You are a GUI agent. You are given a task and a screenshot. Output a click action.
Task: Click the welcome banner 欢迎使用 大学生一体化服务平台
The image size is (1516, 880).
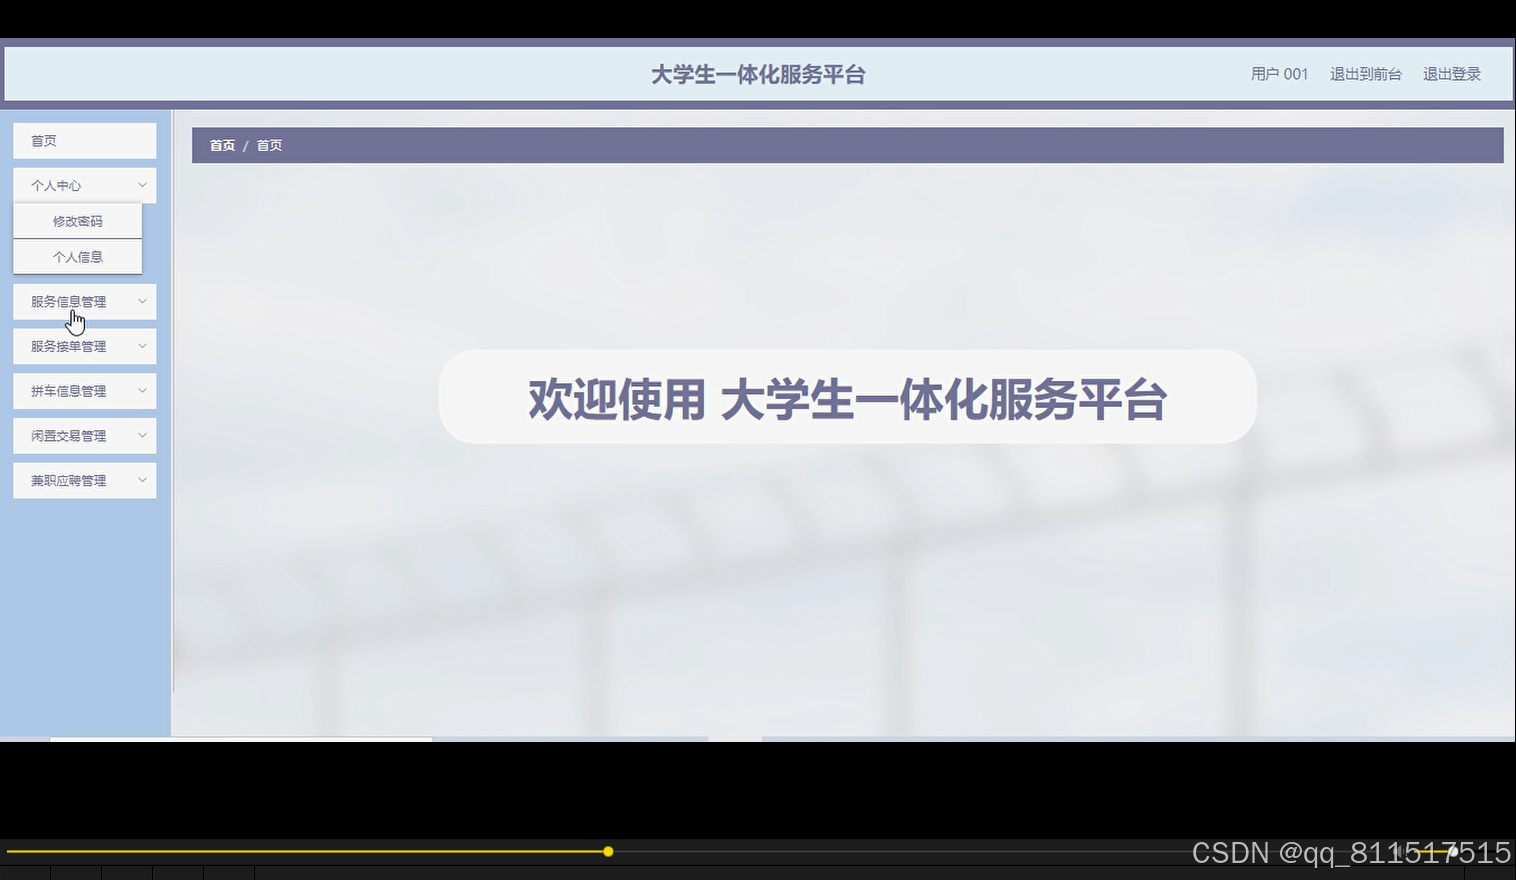847,397
